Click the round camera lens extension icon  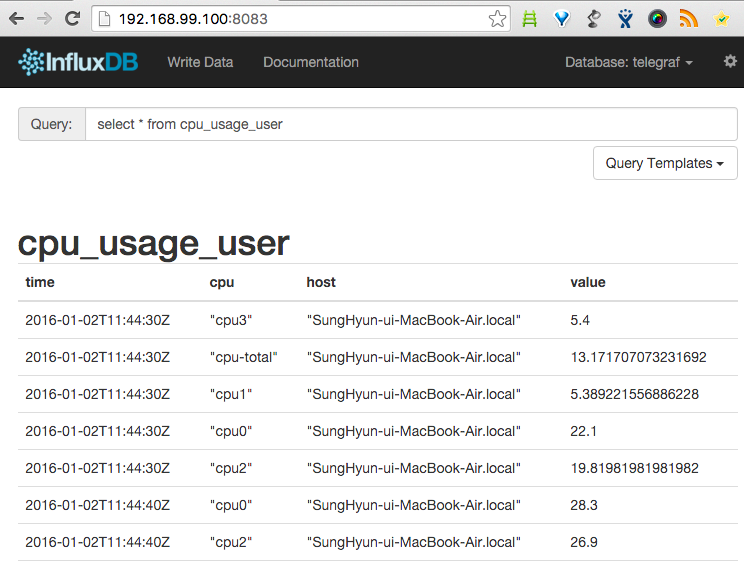pos(657,19)
